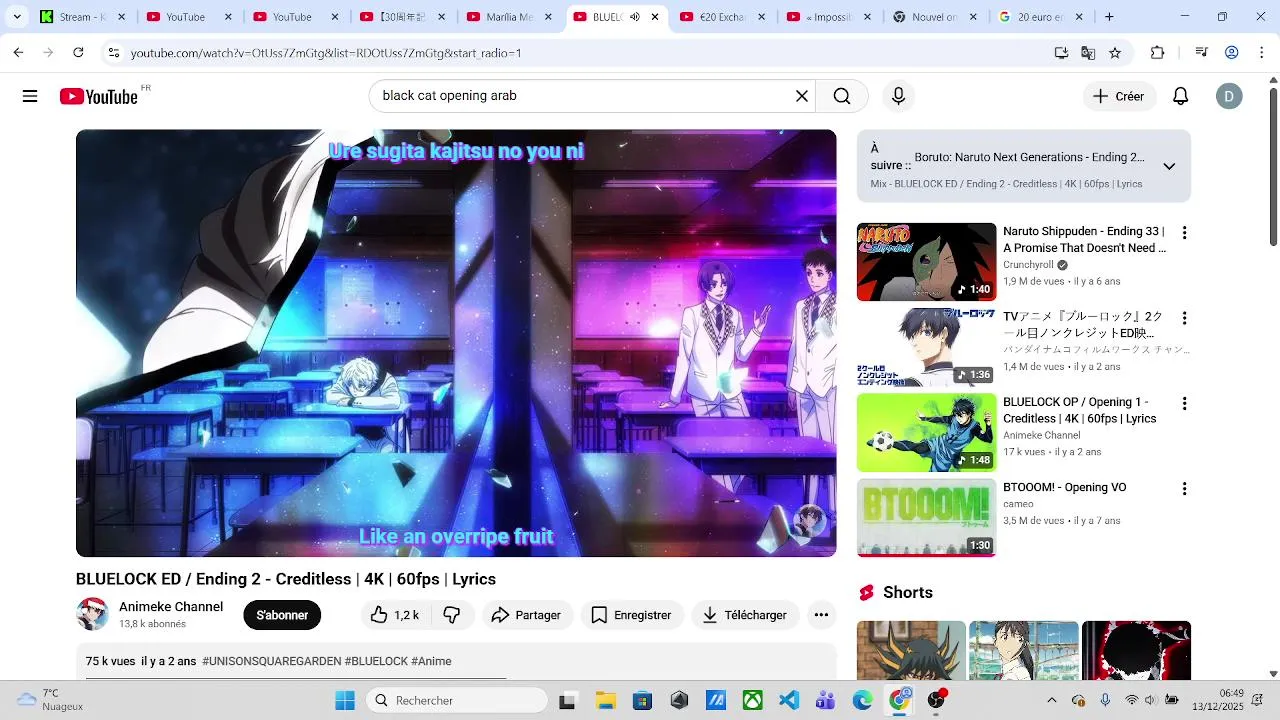Screen dimensions: 1280x720
Task: Run search with the magnifier button
Action: pos(842,96)
